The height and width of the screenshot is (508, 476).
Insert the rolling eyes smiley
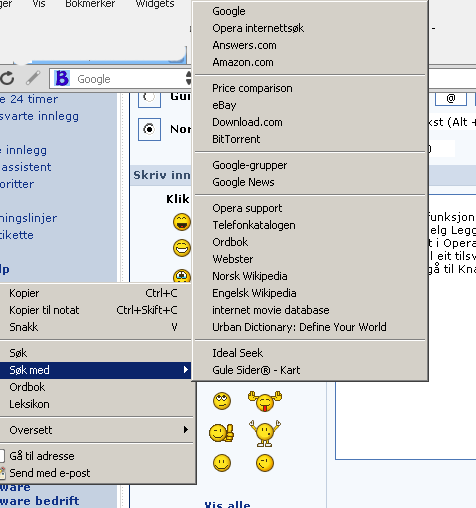[x=222, y=401]
